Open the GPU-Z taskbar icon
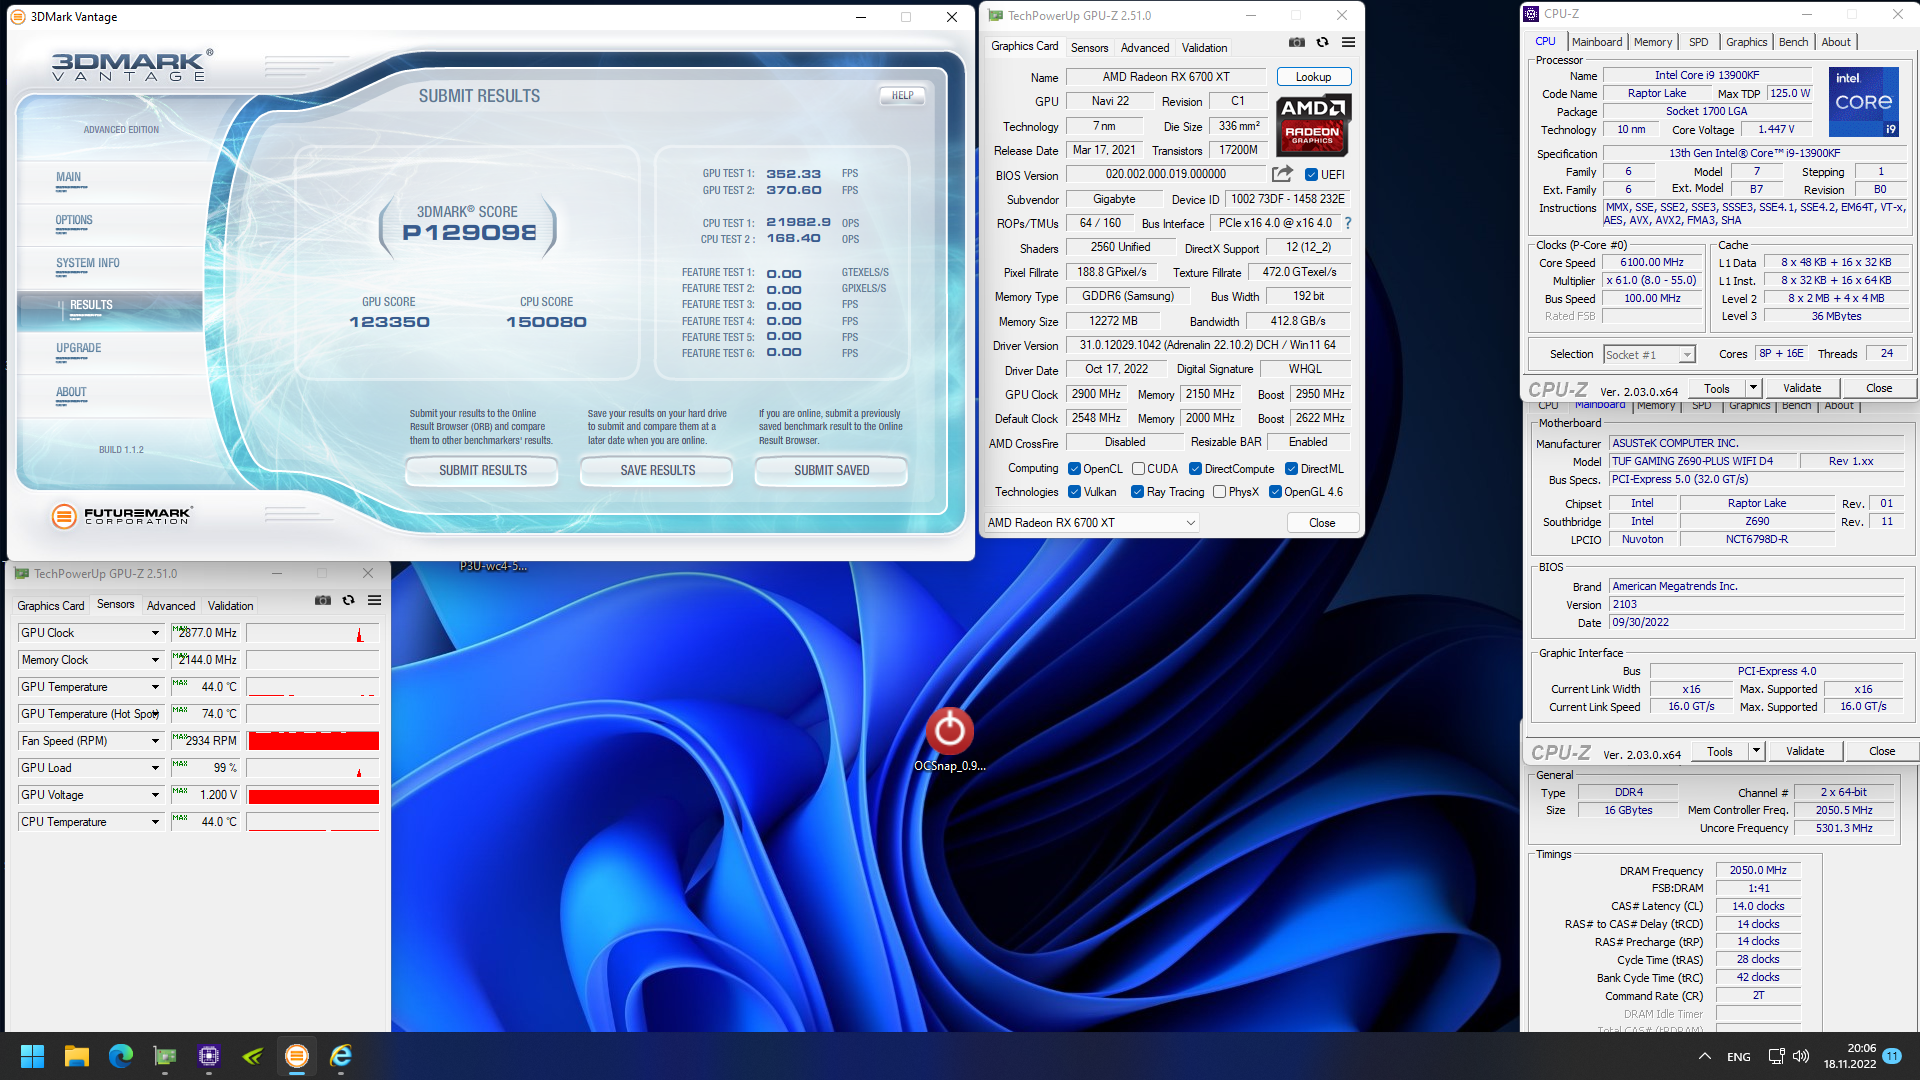1920x1080 pixels. (x=165, y=1056)
